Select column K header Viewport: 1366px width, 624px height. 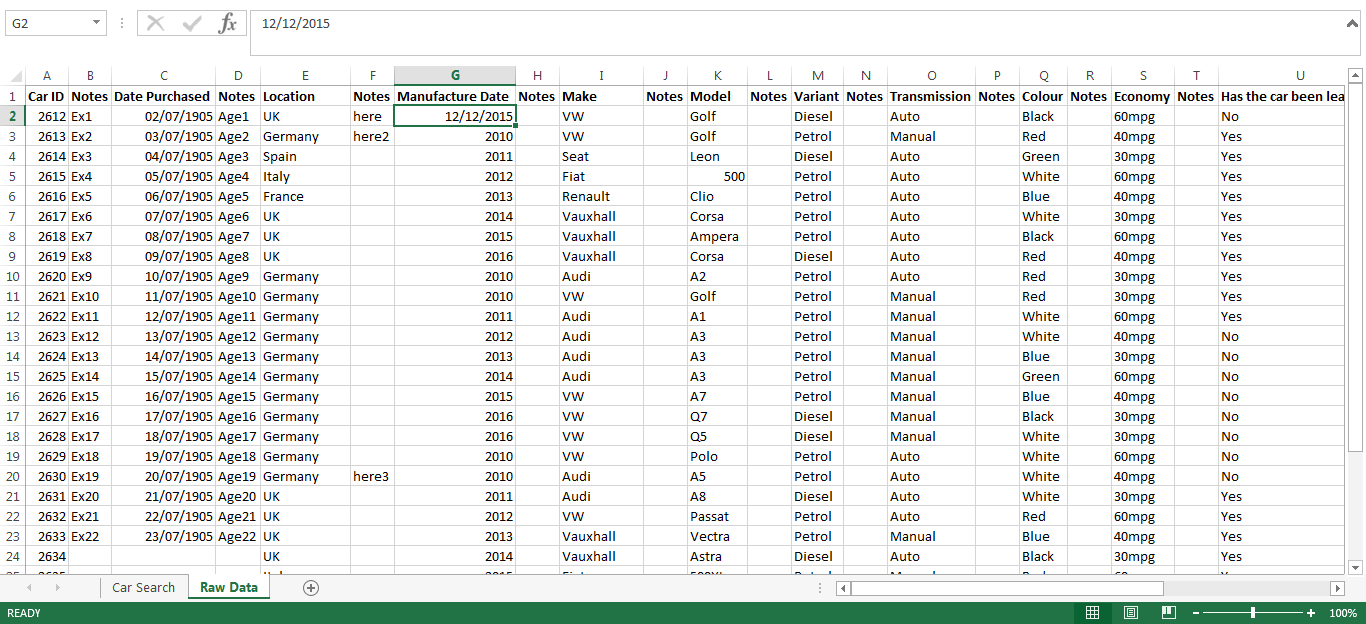(x=717, y=76)
